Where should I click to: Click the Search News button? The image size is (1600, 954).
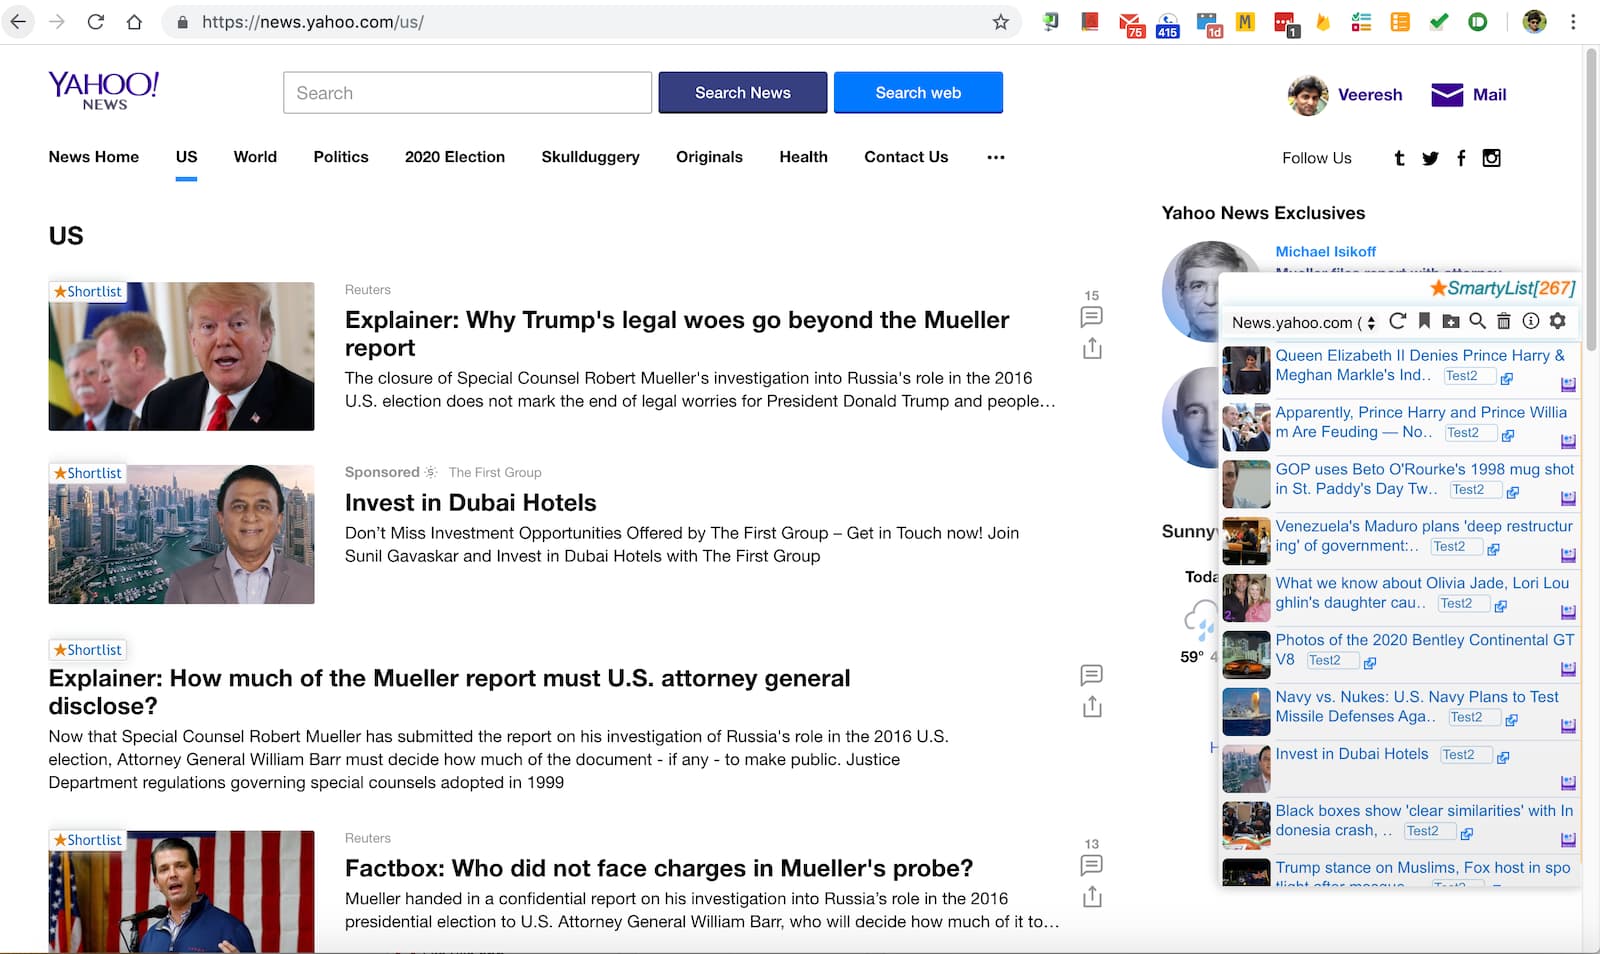click(742, 93)
